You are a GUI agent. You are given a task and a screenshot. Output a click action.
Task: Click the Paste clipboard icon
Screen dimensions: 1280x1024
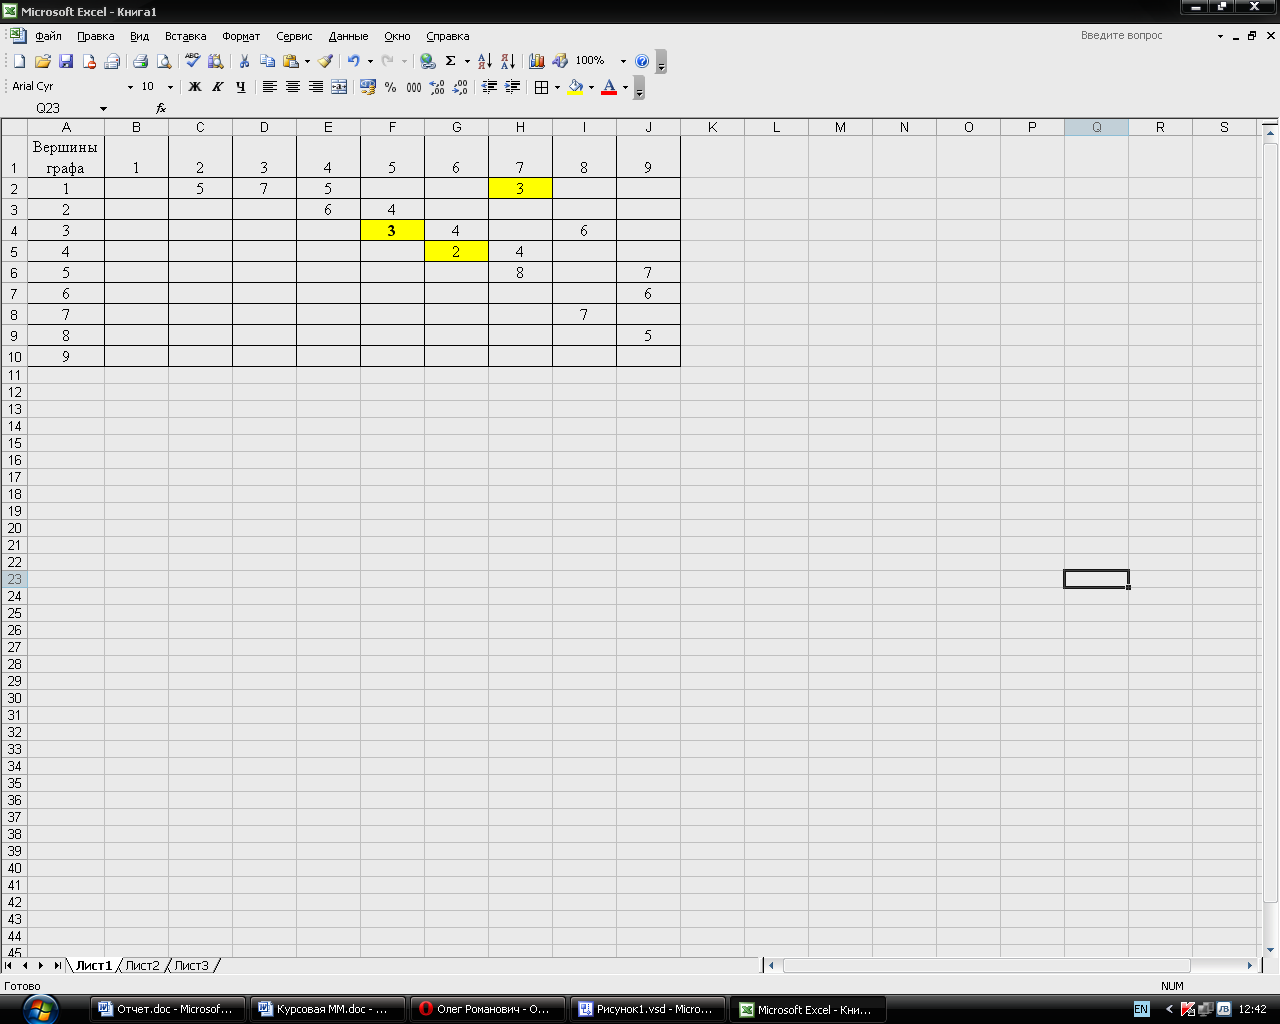tap(290, 61)
